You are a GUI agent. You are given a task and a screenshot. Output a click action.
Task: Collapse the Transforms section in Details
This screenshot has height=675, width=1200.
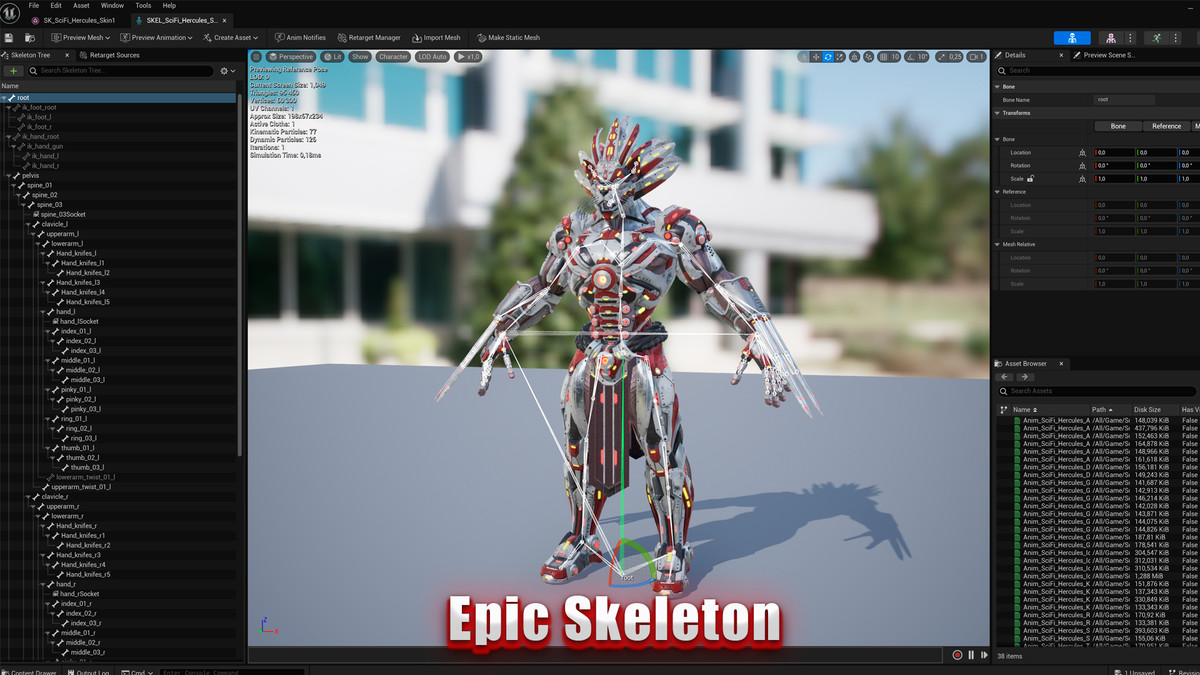click(x=997, y=113)
